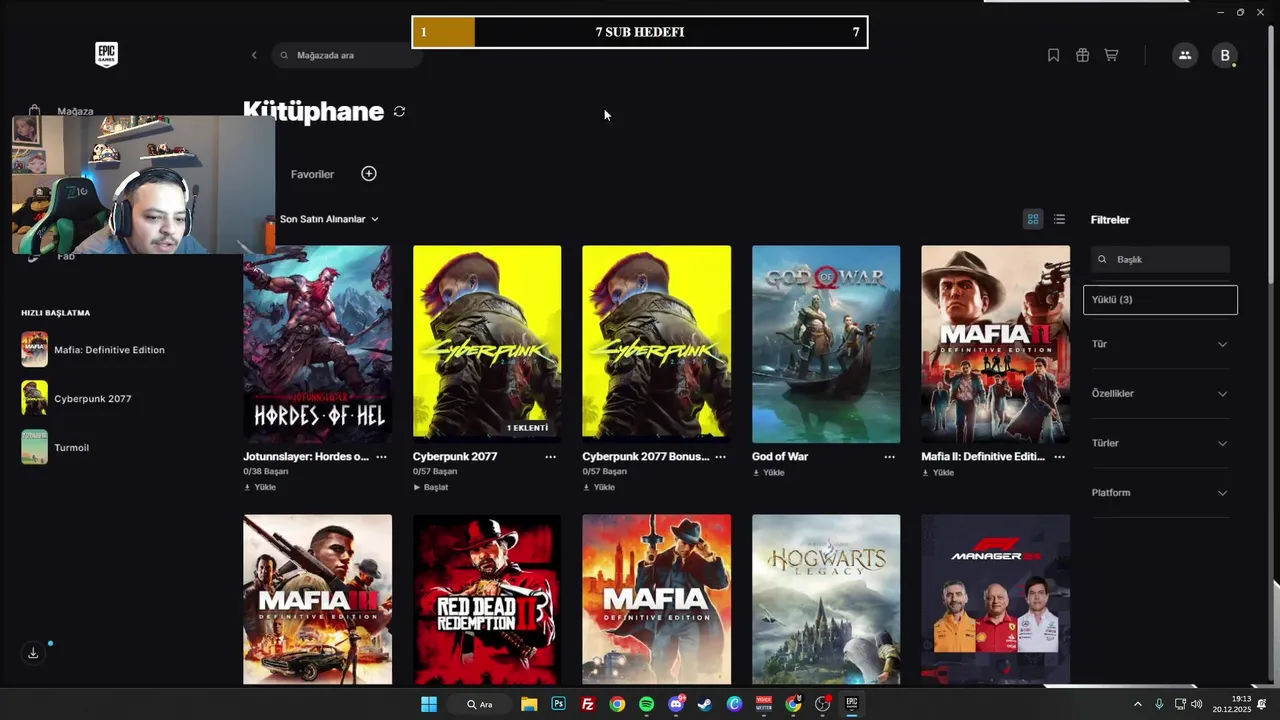Click the Epic Games logo

point(106,55)
